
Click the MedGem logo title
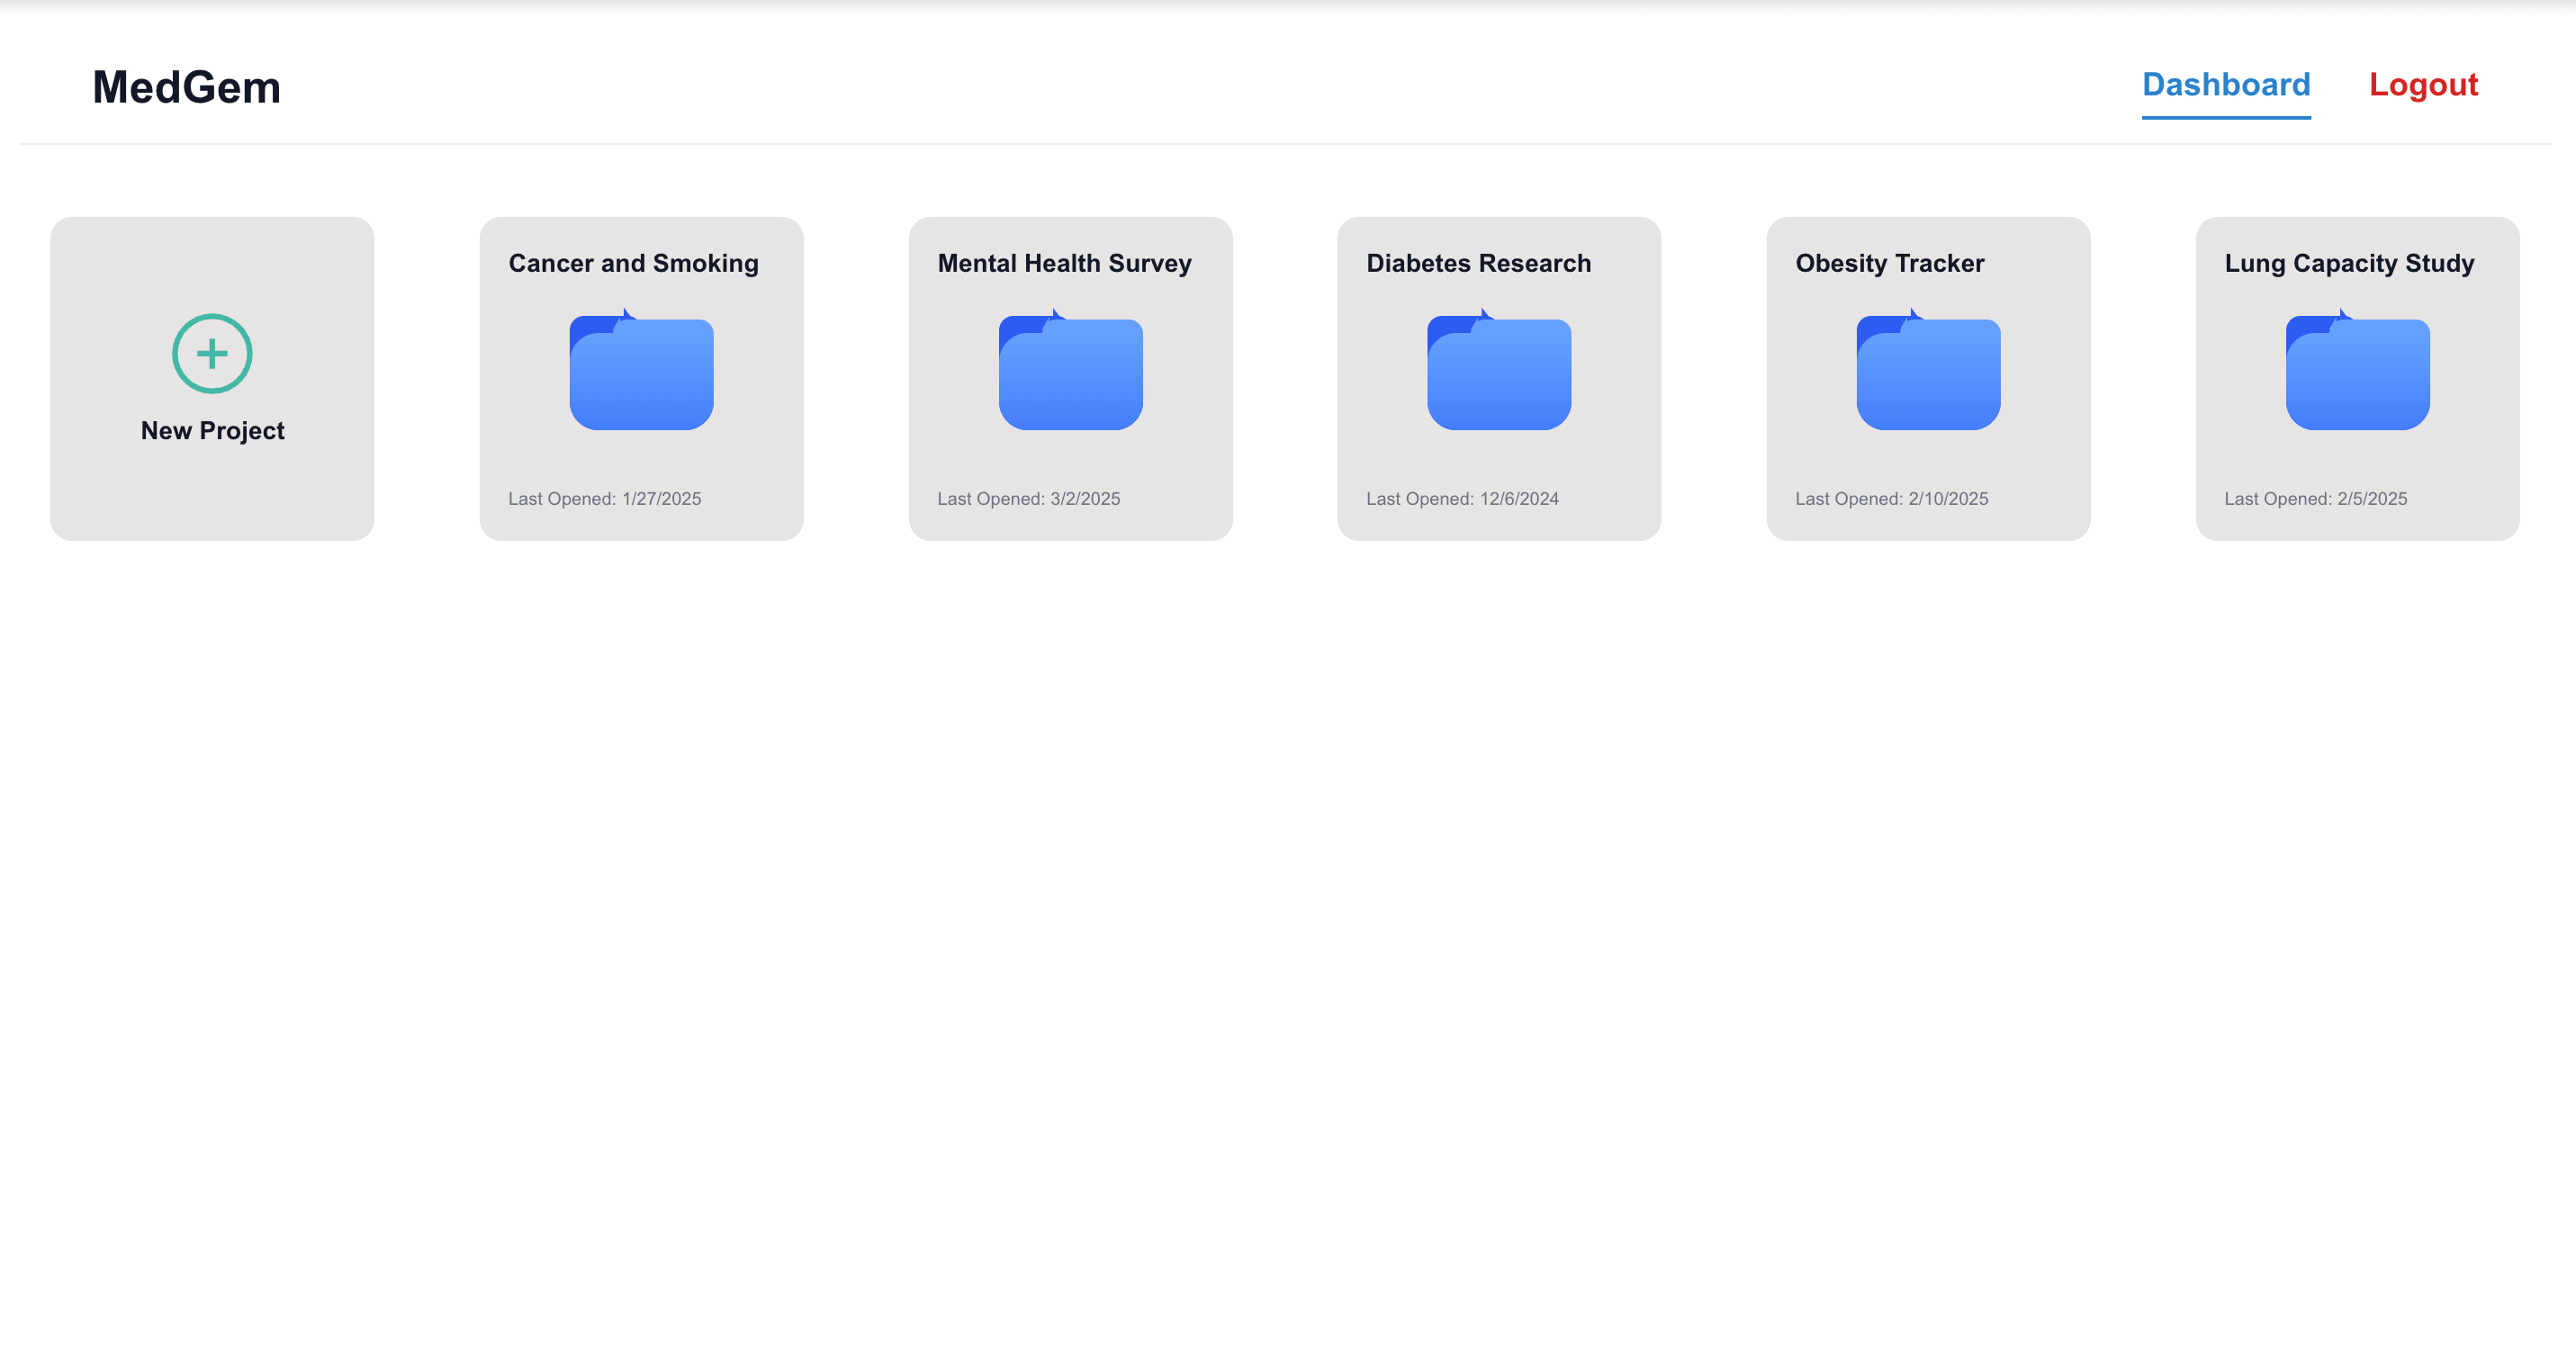coord(187,87)
